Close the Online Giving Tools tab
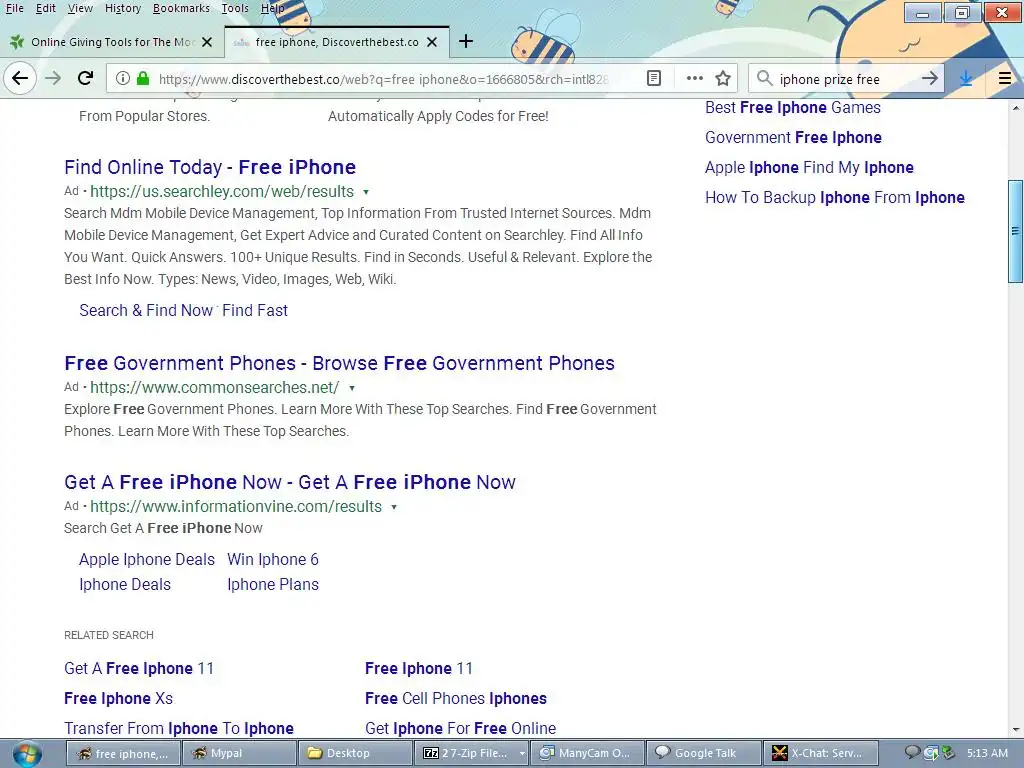 point(207,42)
